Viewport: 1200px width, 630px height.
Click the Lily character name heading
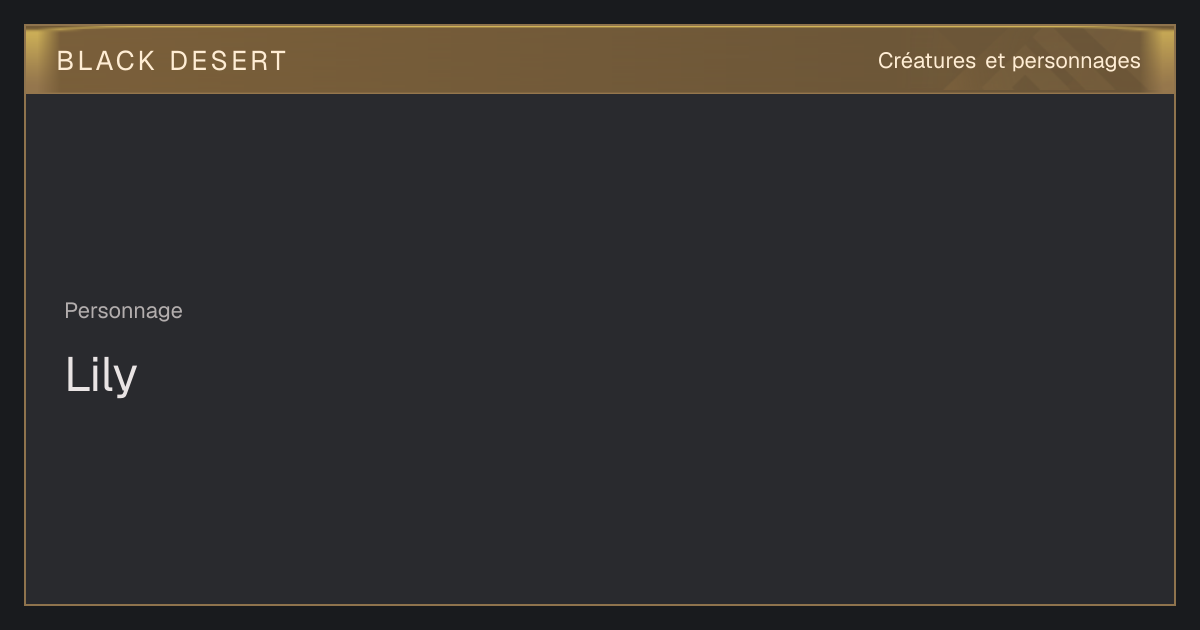[x=101, y=376]
